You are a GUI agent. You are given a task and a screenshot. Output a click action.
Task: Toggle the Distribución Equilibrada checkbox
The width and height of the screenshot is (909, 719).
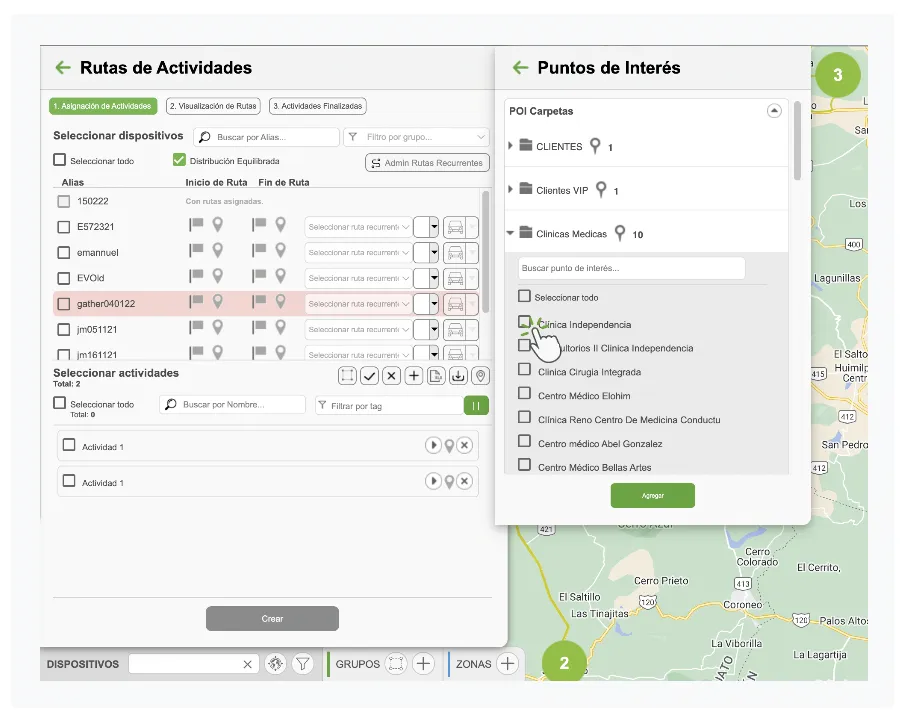[x=179, y=159]
